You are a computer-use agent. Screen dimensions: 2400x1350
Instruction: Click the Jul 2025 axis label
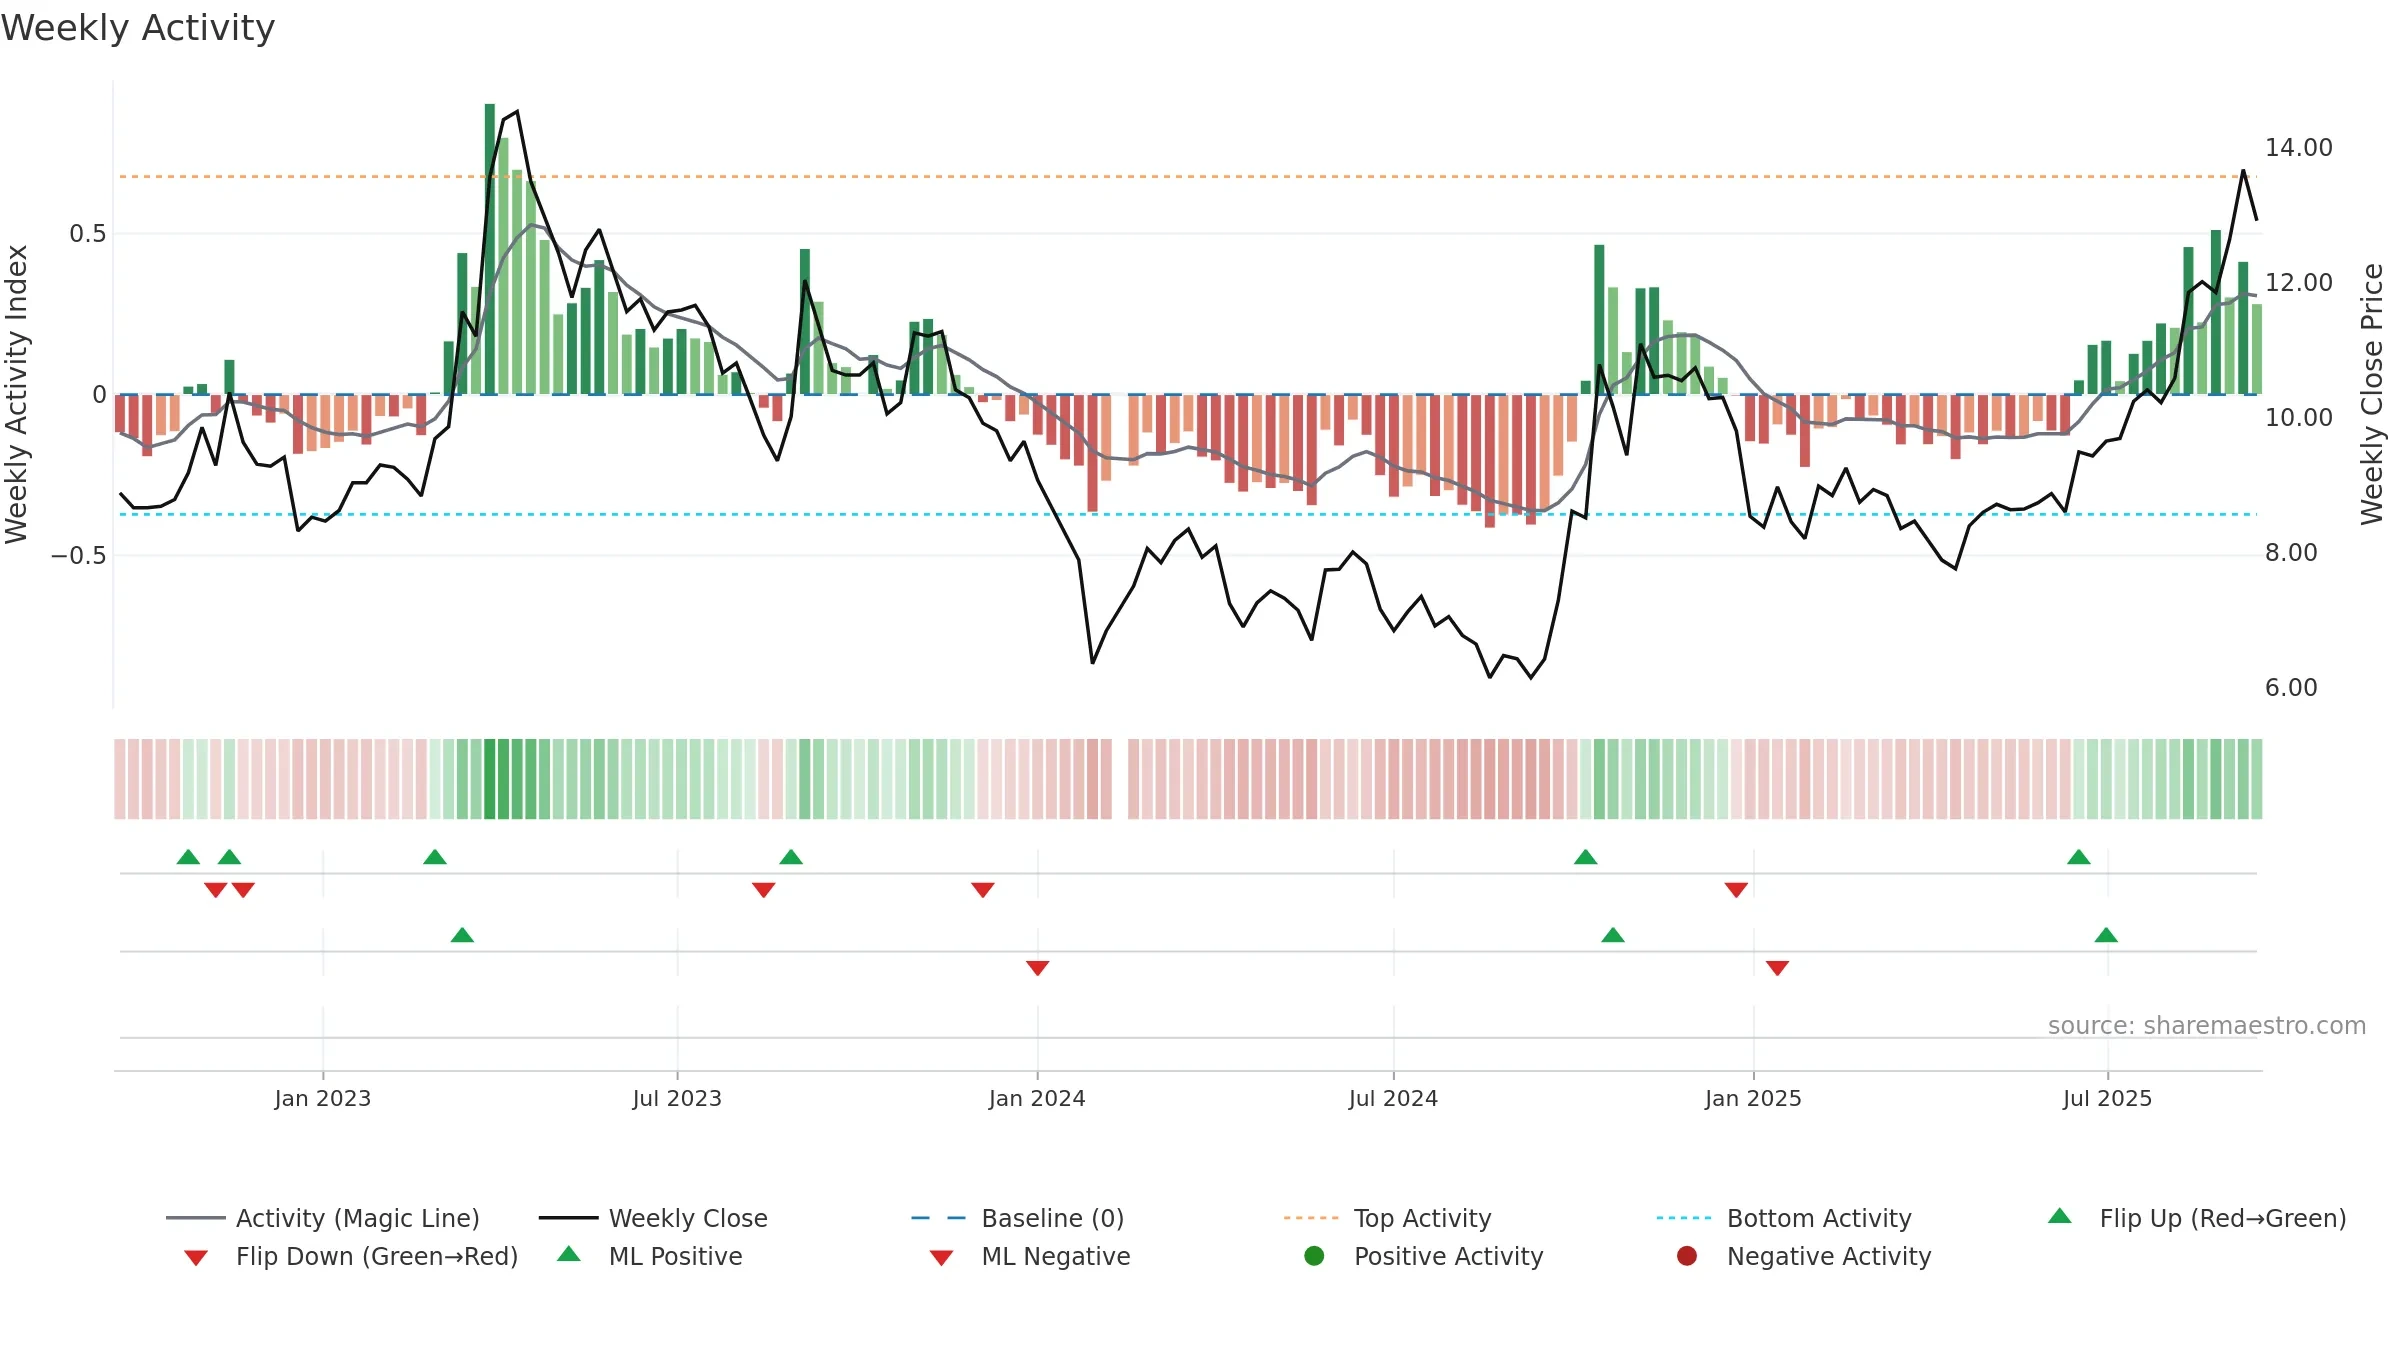[x=2107, y=1098]
